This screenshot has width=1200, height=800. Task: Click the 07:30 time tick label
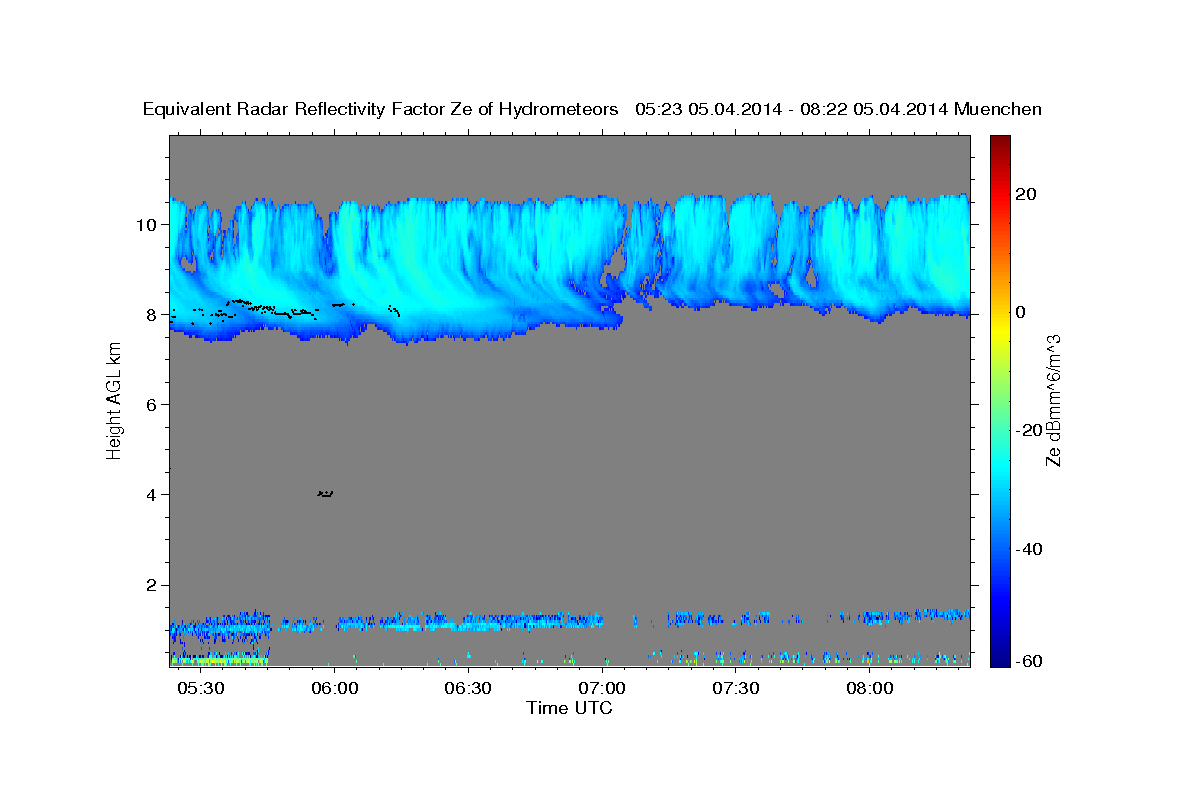(736, 689)
